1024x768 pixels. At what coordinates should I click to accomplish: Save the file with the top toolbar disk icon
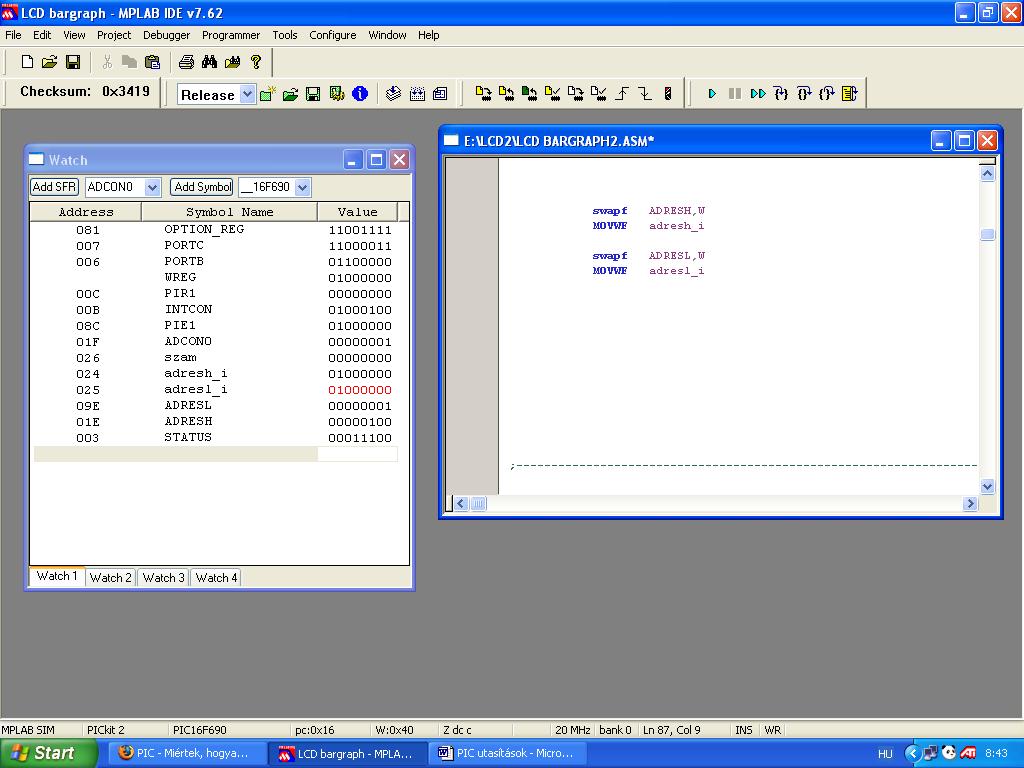pos(72,61)
